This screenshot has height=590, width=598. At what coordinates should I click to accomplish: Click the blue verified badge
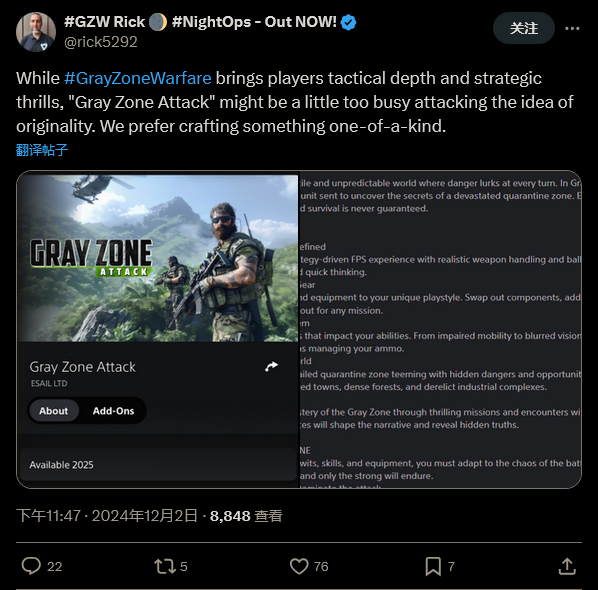coord(348,22)
